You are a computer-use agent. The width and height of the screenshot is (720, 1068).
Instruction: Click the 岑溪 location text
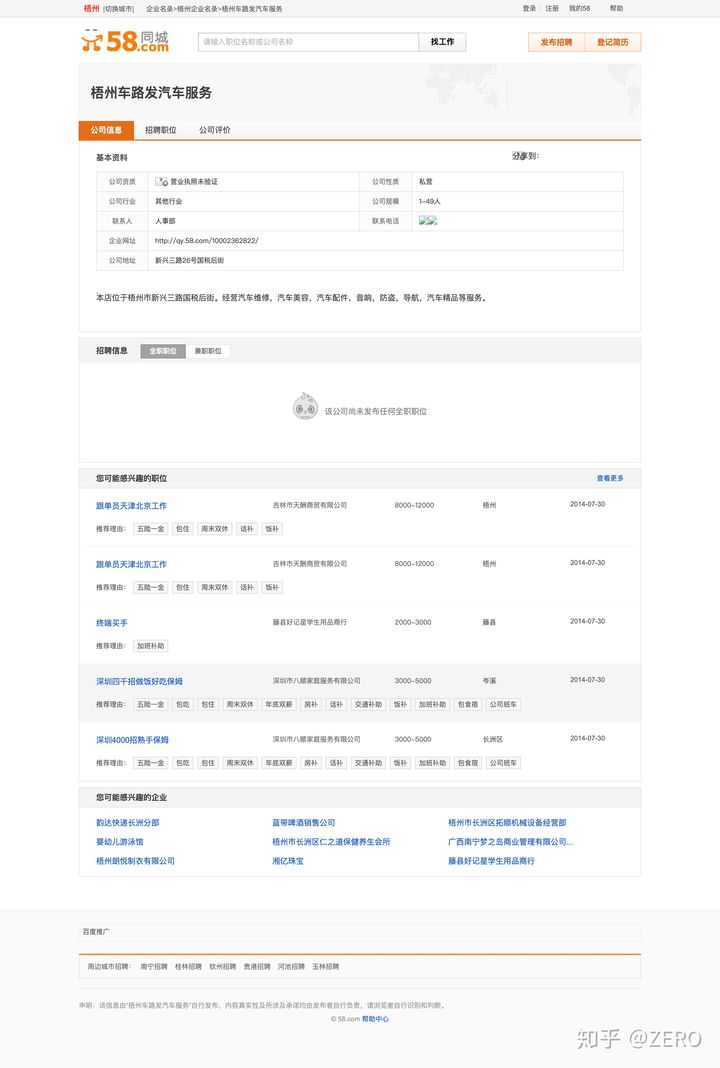pos(489,680)
